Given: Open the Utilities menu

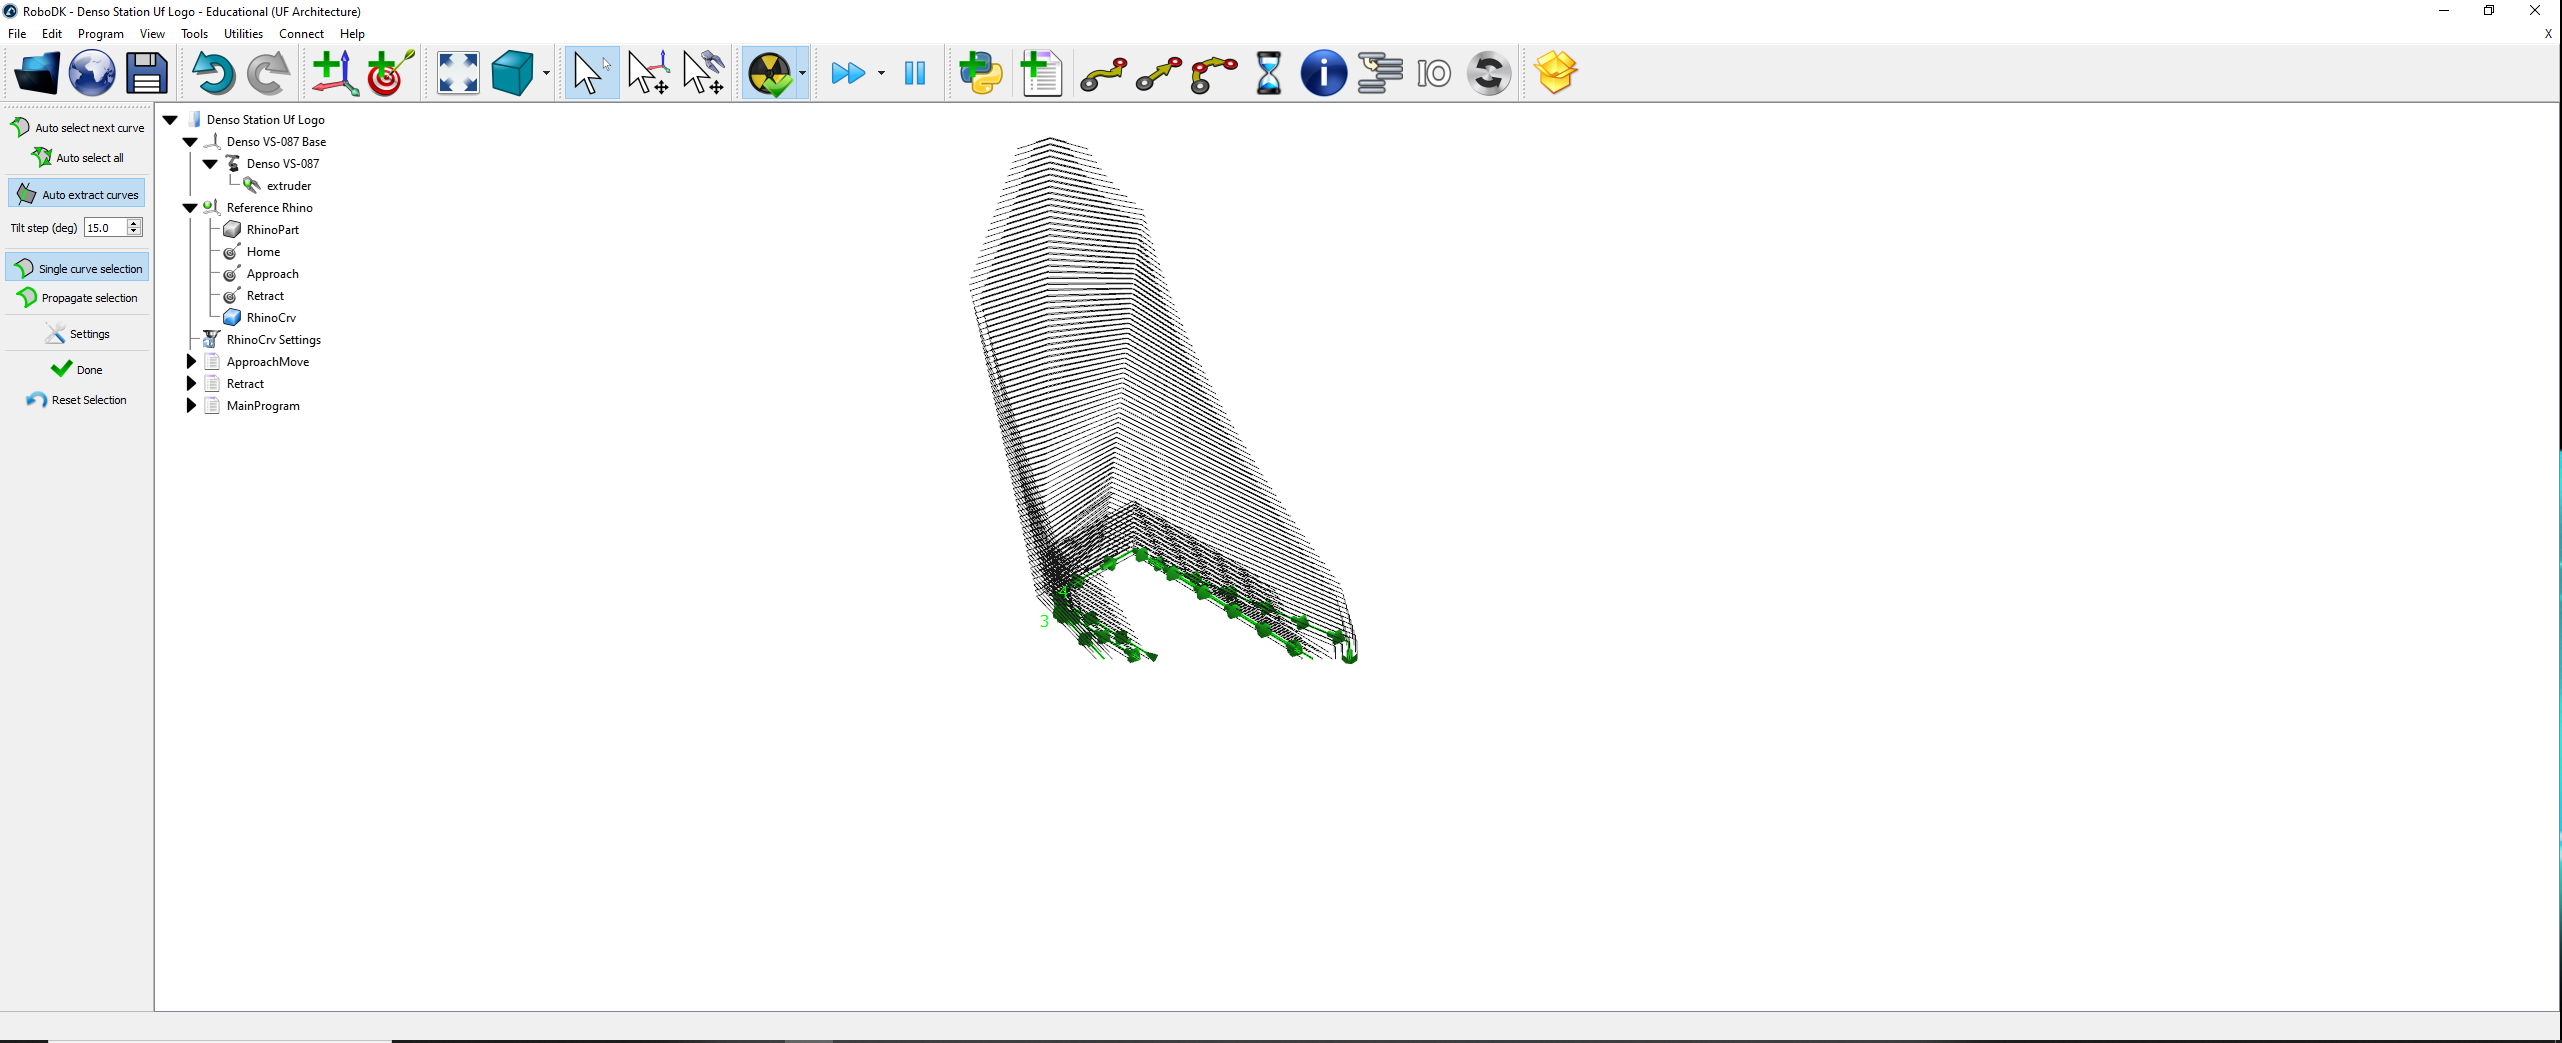Looking at the screenshot, I should coord(243,34).
